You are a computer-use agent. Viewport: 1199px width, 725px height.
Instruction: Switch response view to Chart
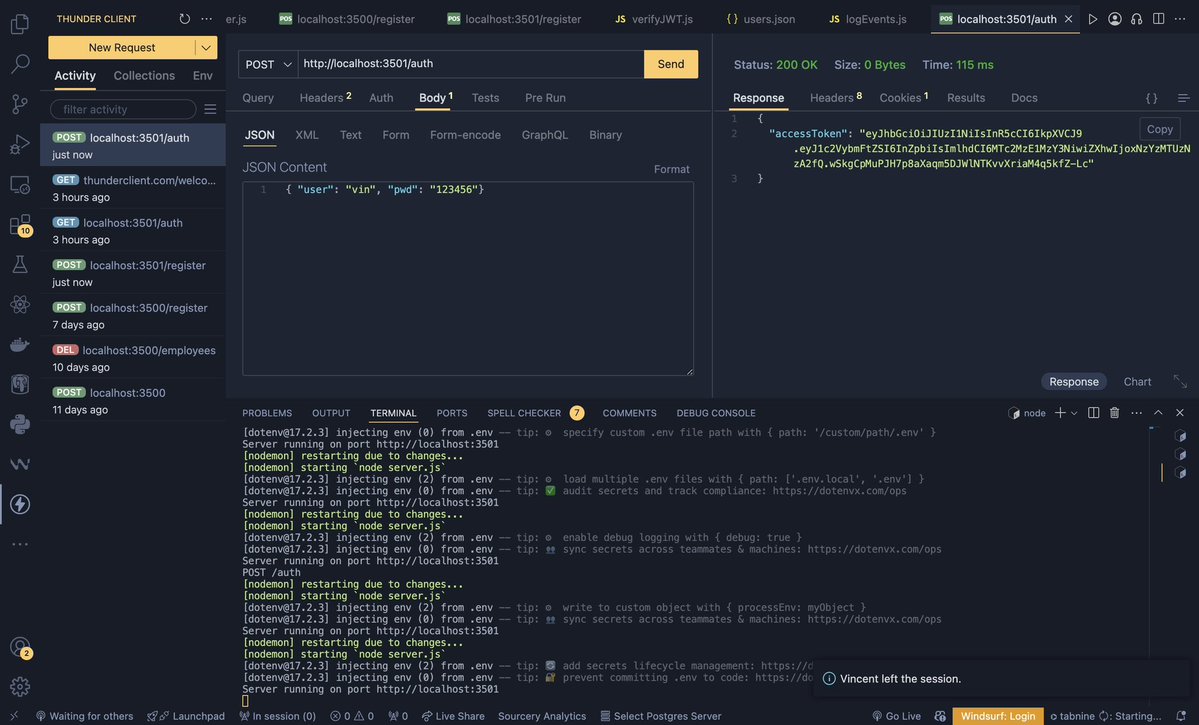click(x=1136, y=379)
